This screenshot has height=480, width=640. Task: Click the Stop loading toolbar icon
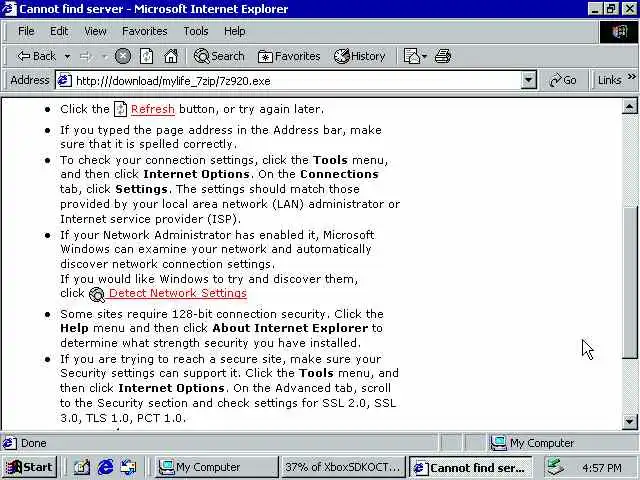pyautogui.click(x=122, y=56)
